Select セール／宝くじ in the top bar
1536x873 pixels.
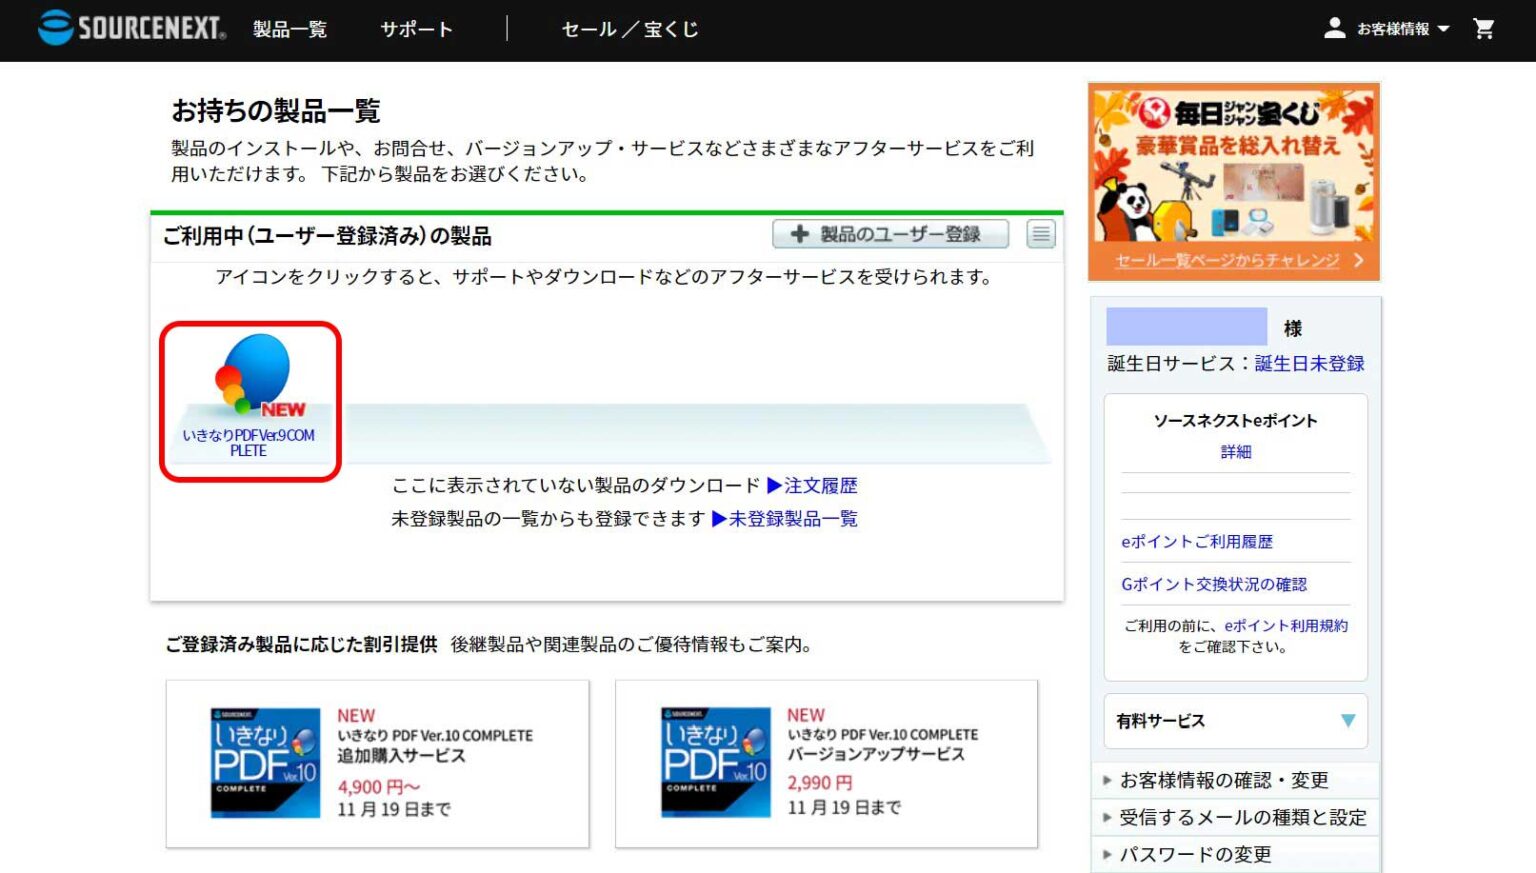tap(628, 30)
